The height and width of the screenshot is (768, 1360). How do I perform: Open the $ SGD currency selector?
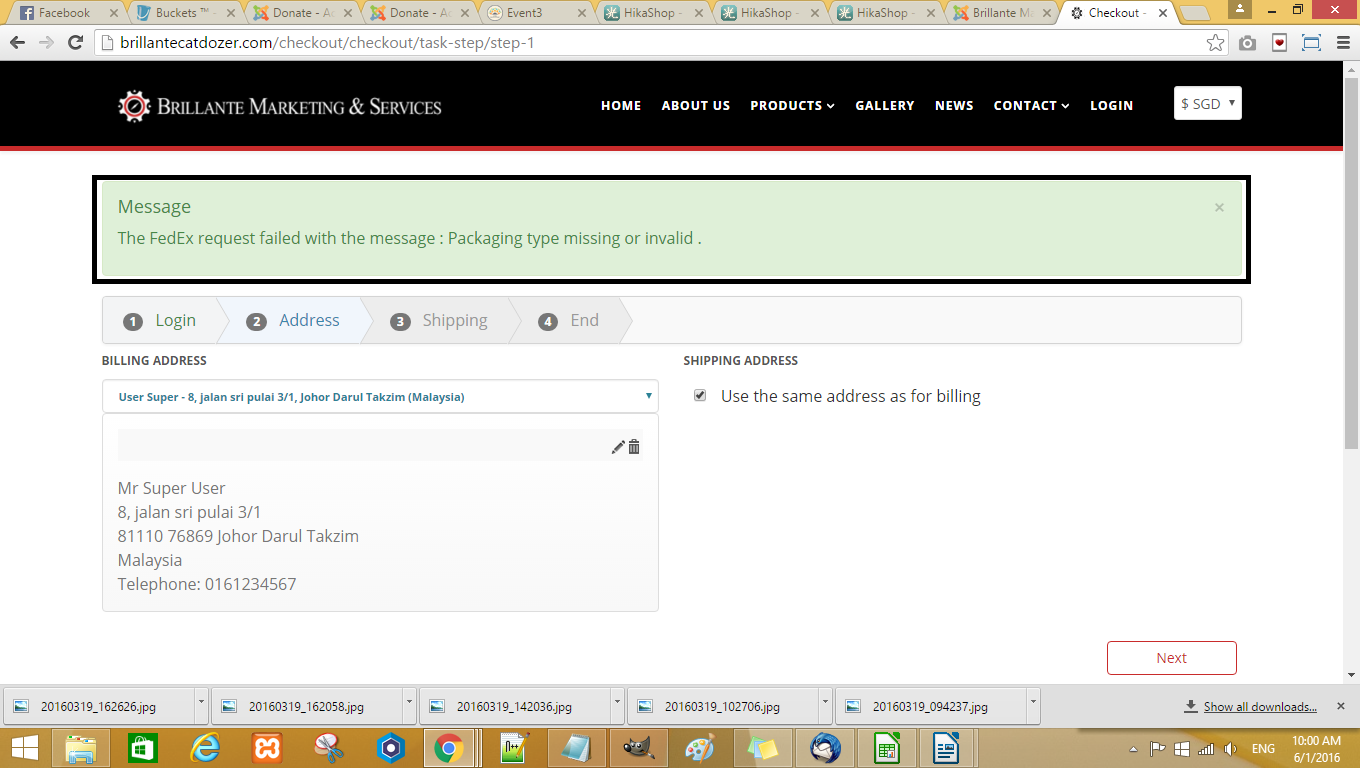pyautogui.click(x=1208, y=104)
